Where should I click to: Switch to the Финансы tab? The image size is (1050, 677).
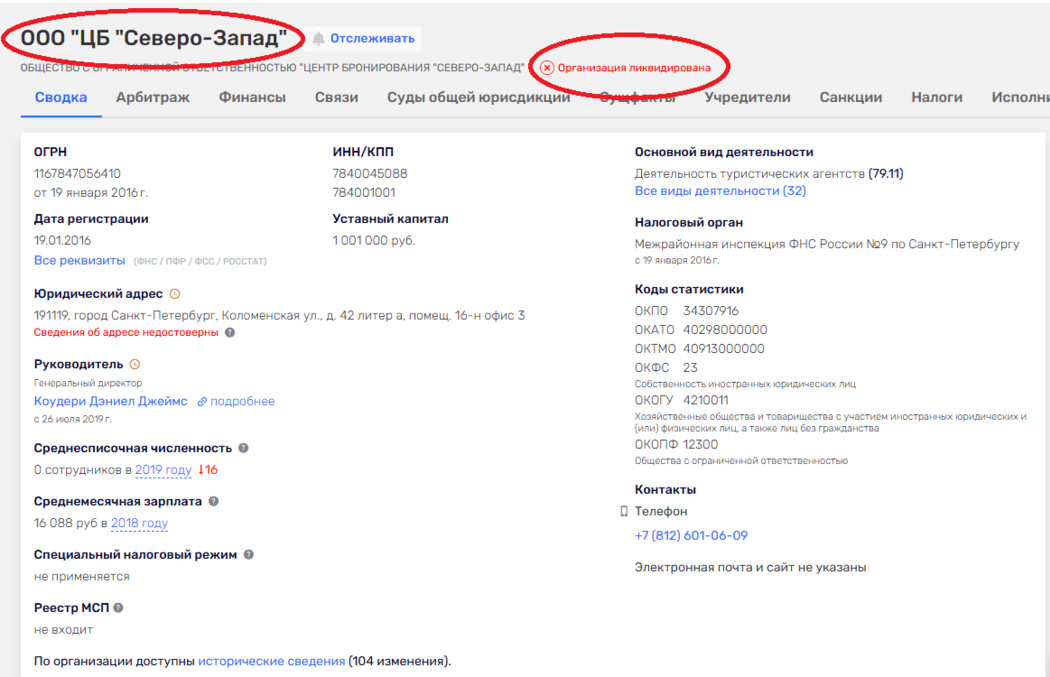click(252, 97)
